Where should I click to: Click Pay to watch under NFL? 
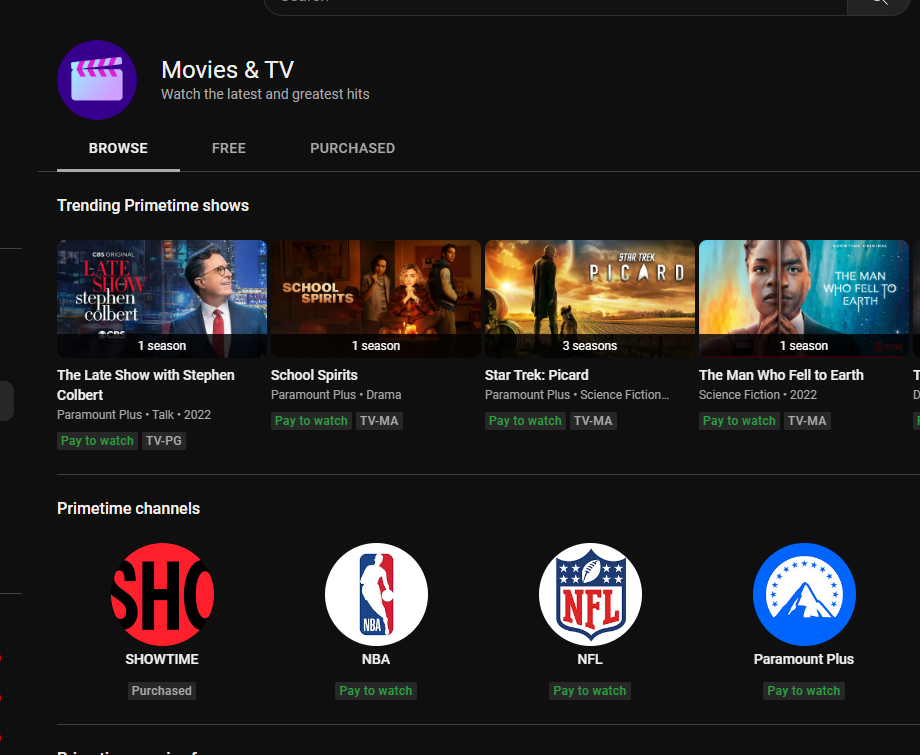coord(590,690)
